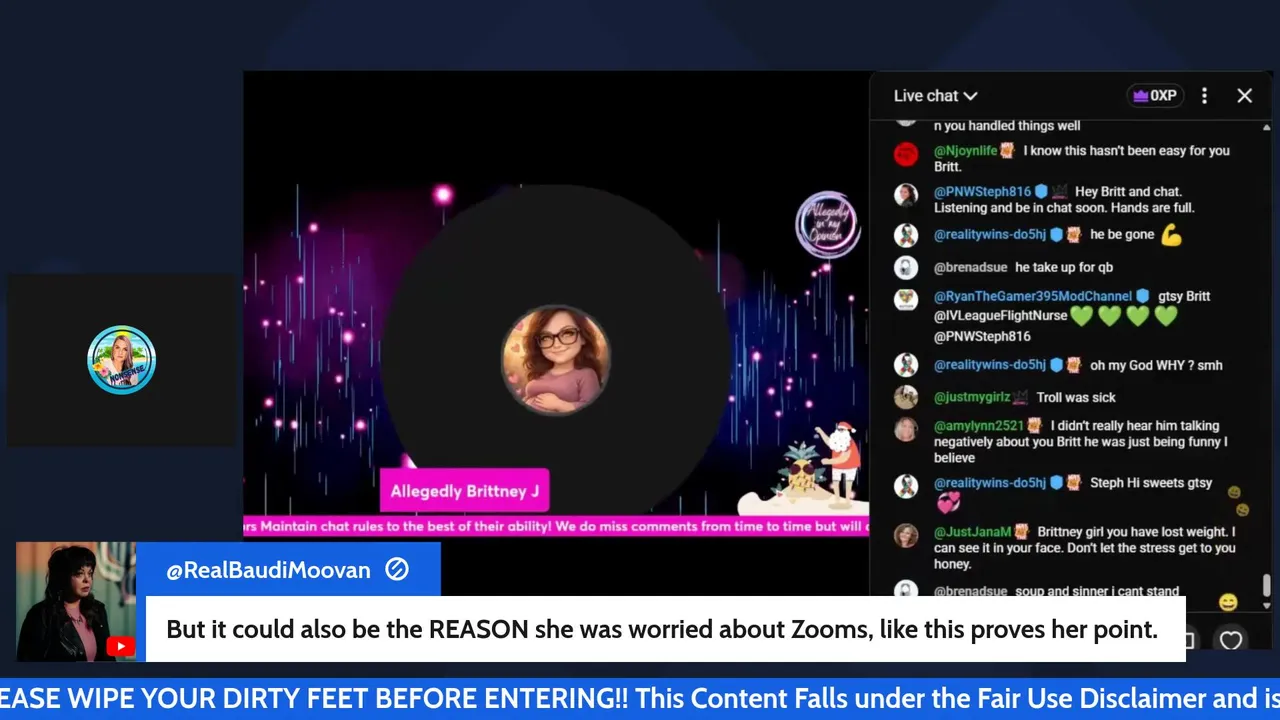Click the @justmygirlz username
The image size is (1280, 720).
(x=972, y=397)
